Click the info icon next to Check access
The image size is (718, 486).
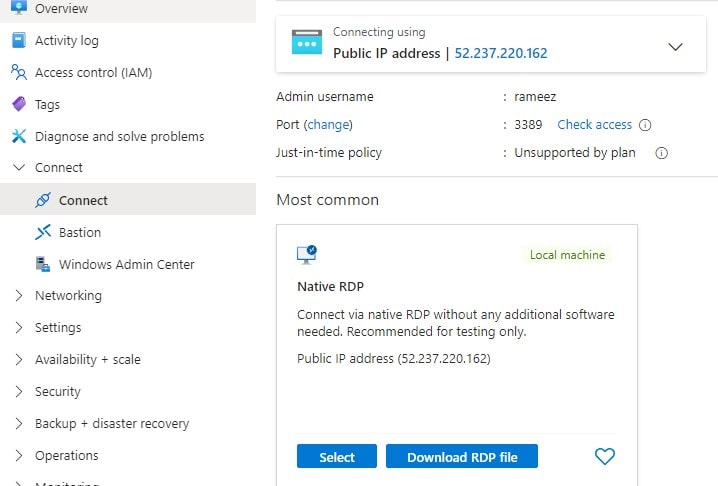(645, 125)
